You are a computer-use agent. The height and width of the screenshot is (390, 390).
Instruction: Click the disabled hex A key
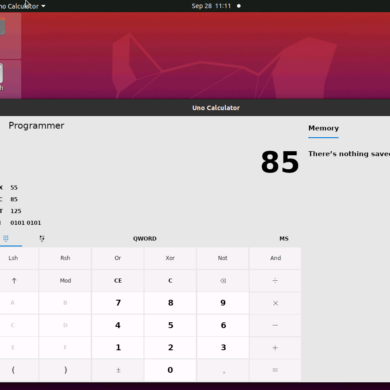pos(13,303)
